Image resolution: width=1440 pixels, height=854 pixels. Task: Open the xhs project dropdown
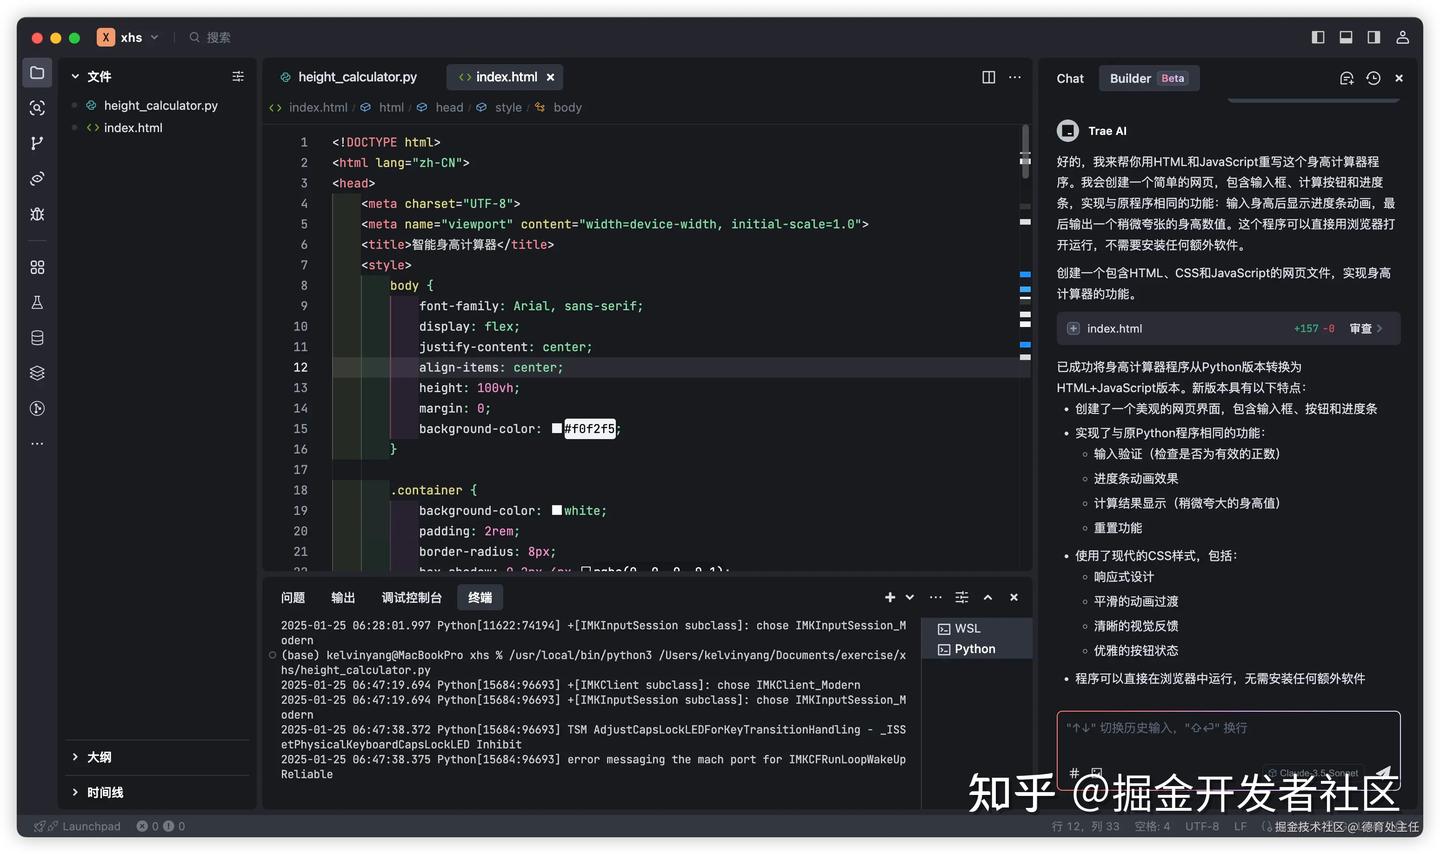(x=129, y=37)
